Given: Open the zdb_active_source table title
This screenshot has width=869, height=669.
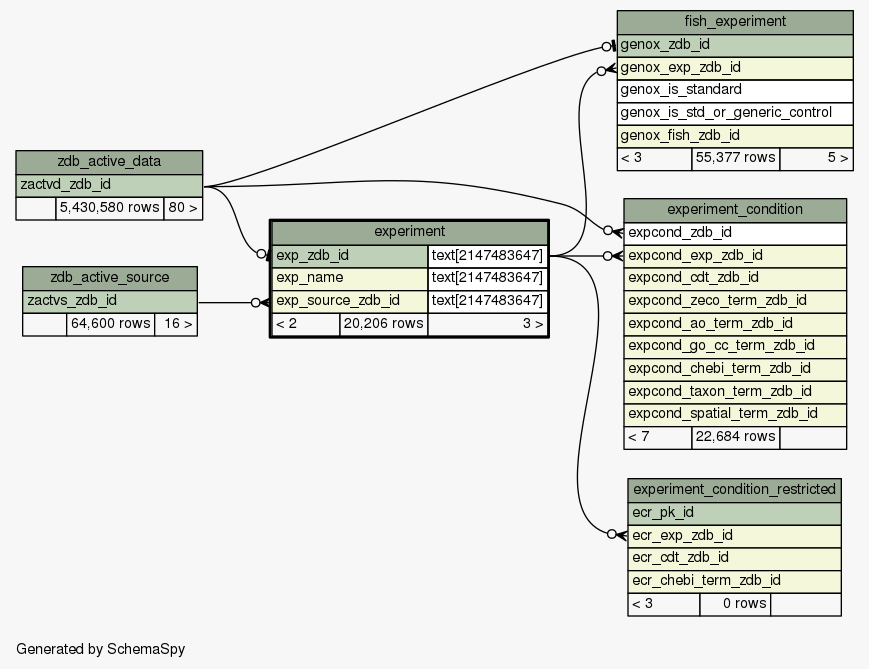Looking at the screenshot, I should pos(109,277).
